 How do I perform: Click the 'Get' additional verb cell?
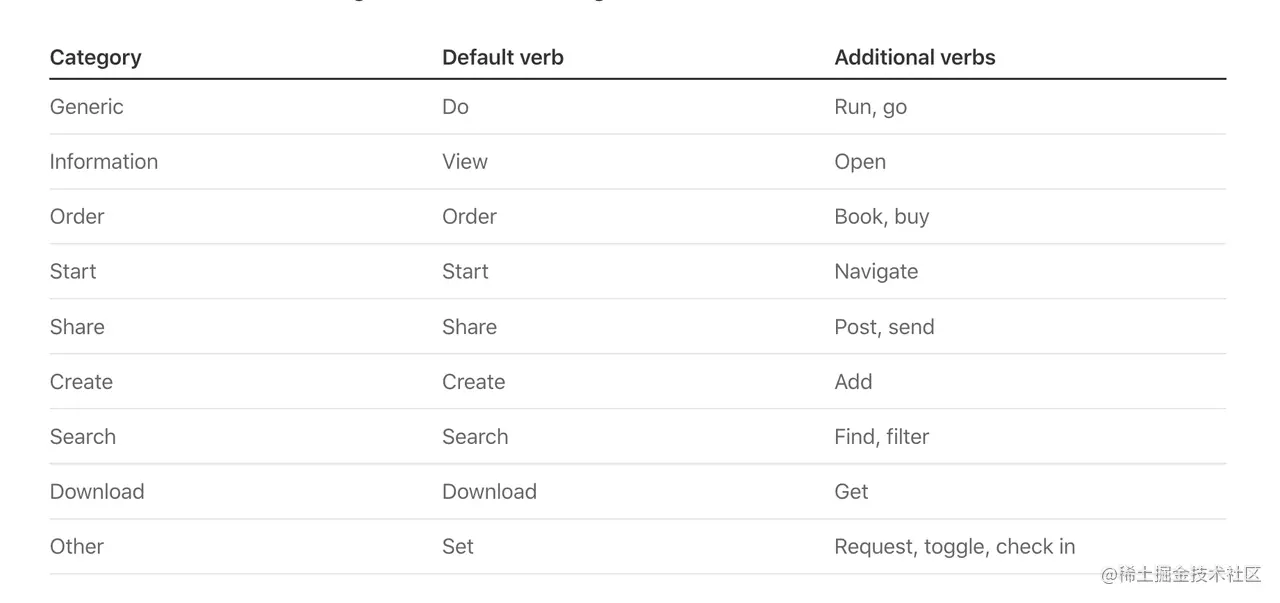point(851,492)
